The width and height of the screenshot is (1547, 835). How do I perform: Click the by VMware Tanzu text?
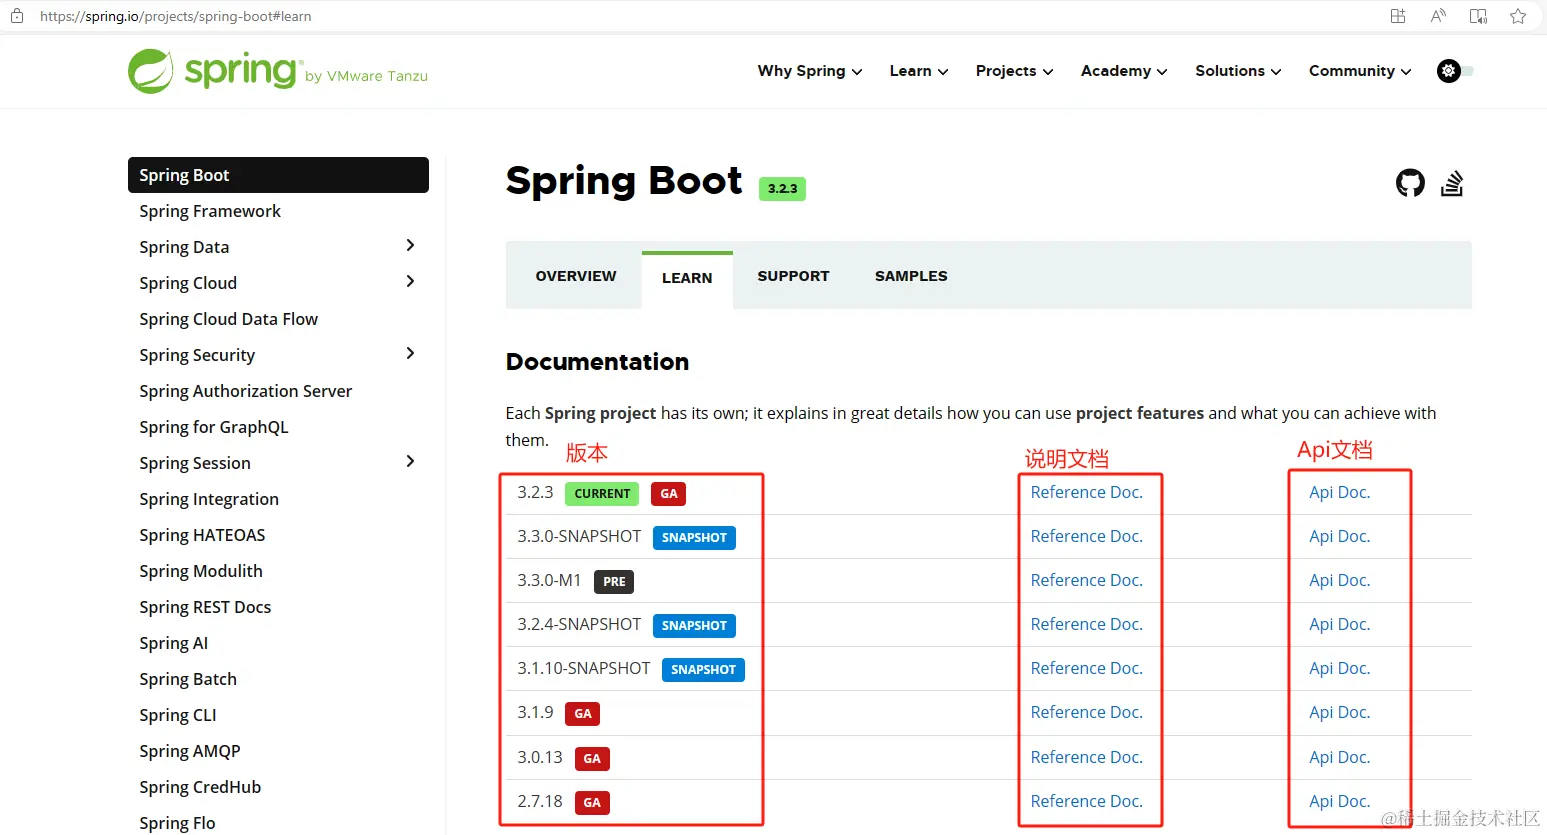(x=366, y=76)
